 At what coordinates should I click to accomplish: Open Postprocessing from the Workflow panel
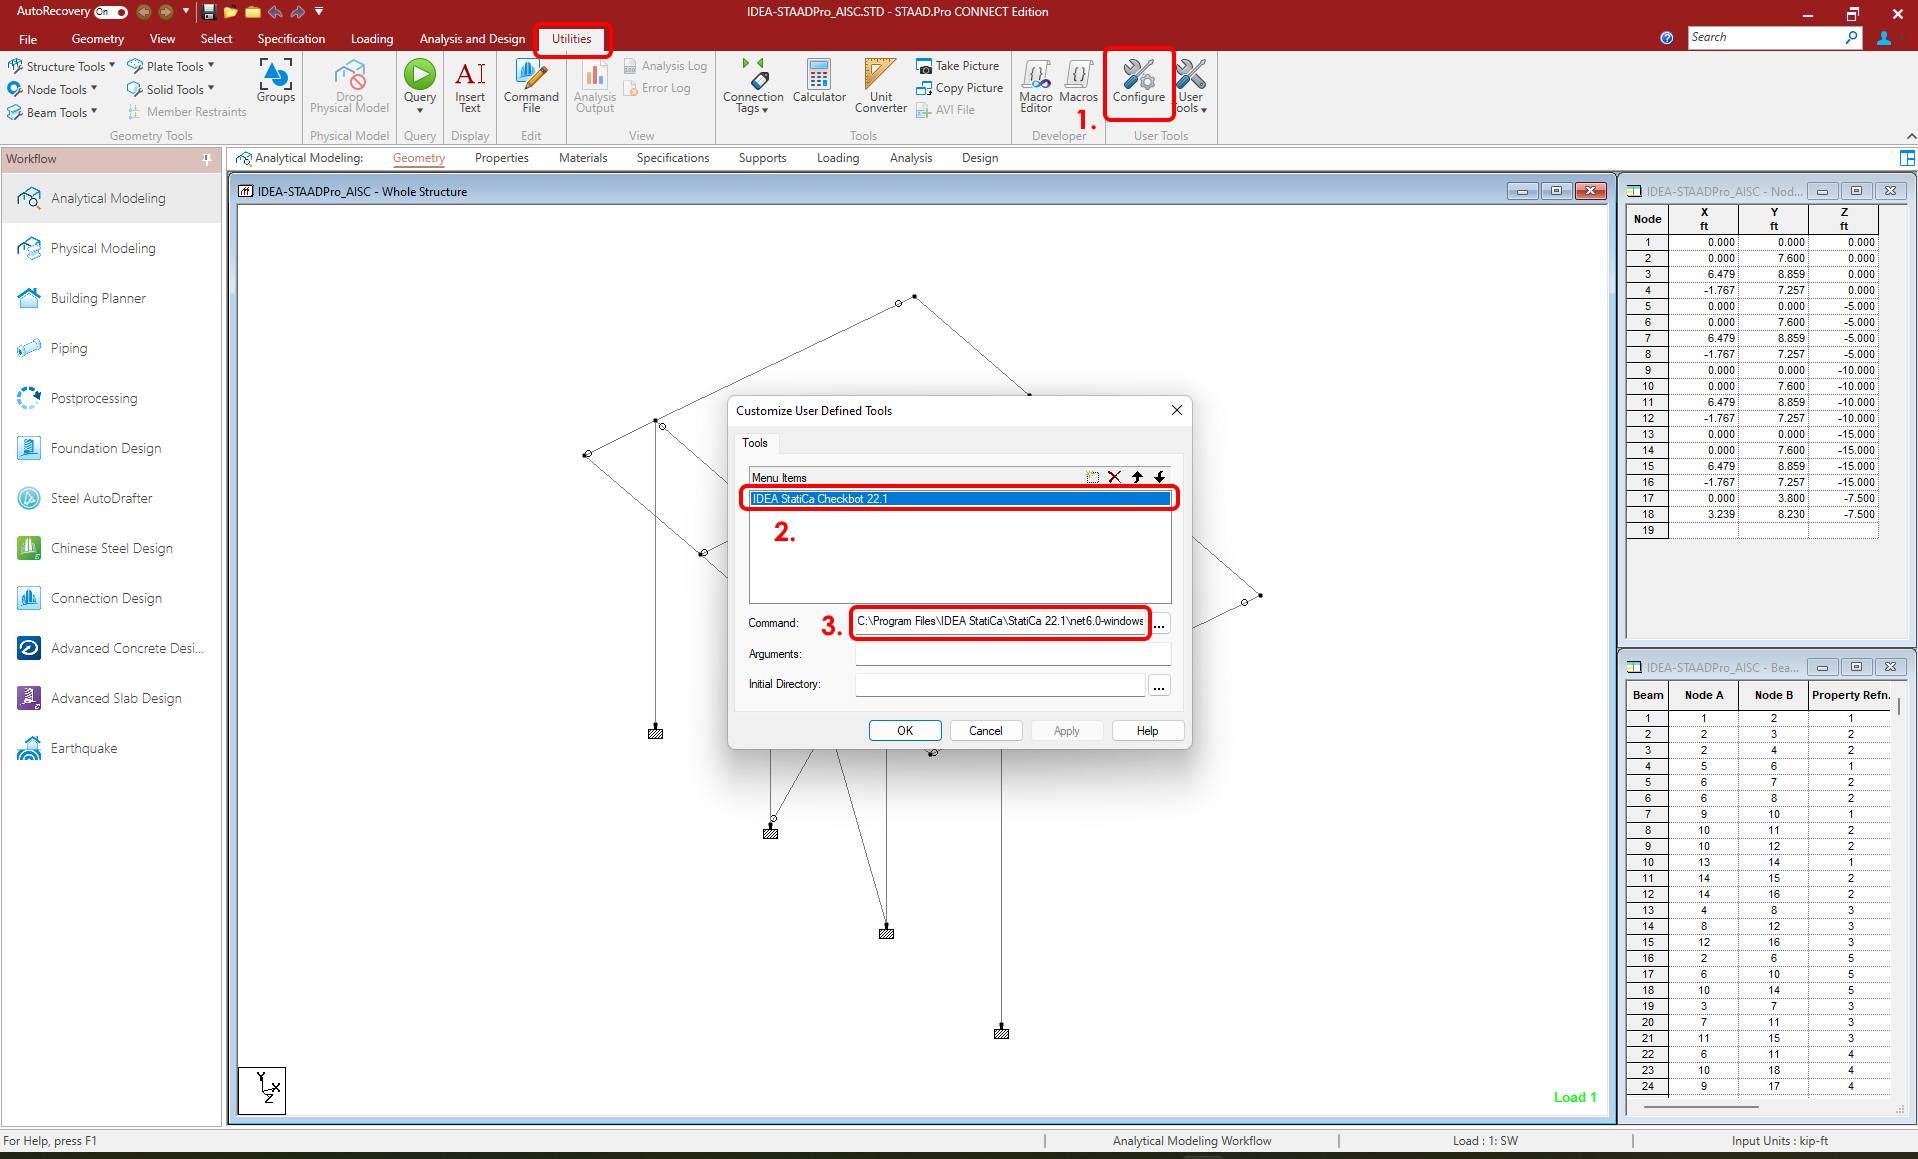coord(29,397)
